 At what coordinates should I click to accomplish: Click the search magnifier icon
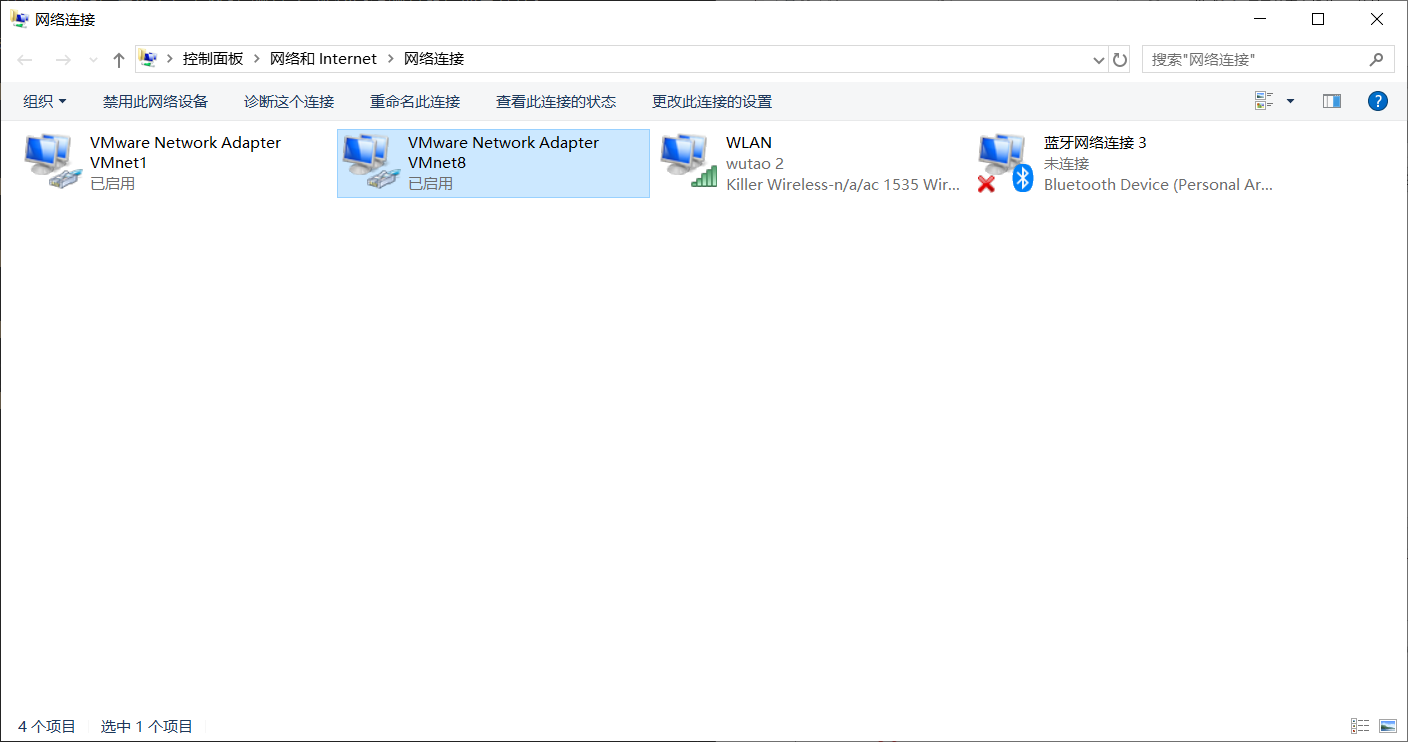point(1377,60)
